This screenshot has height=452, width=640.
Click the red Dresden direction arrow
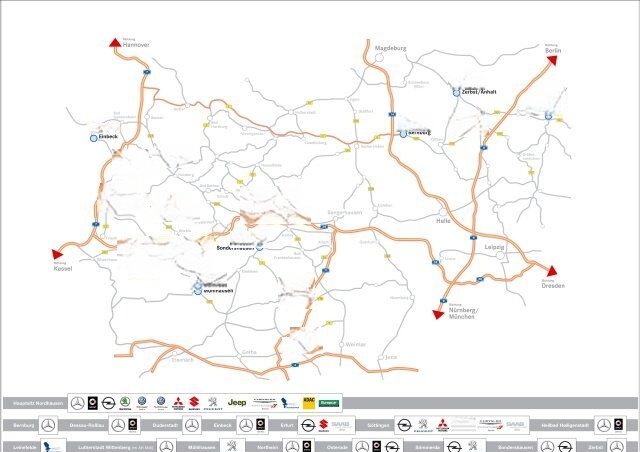(x=552, y=271)
